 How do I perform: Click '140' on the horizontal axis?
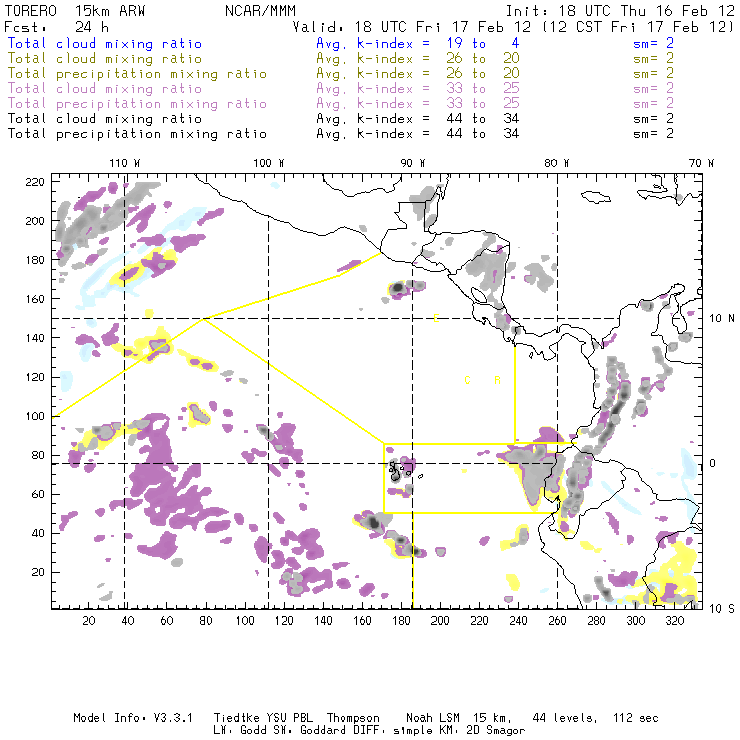pyautogui.click(x=323, y=621)
